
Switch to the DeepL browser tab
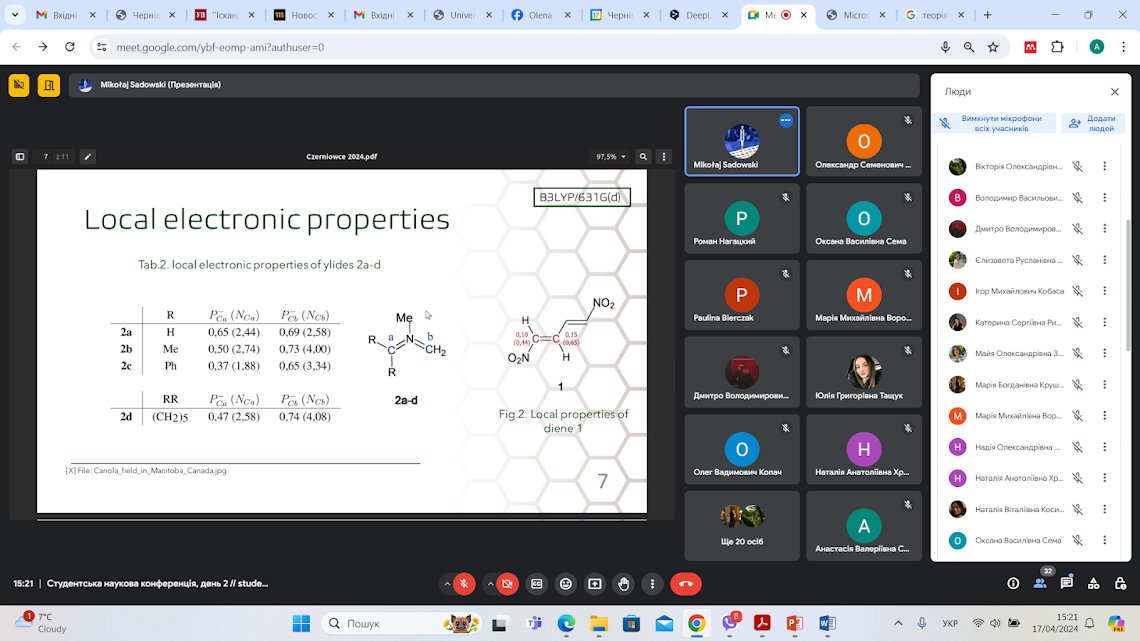point(698,15)
